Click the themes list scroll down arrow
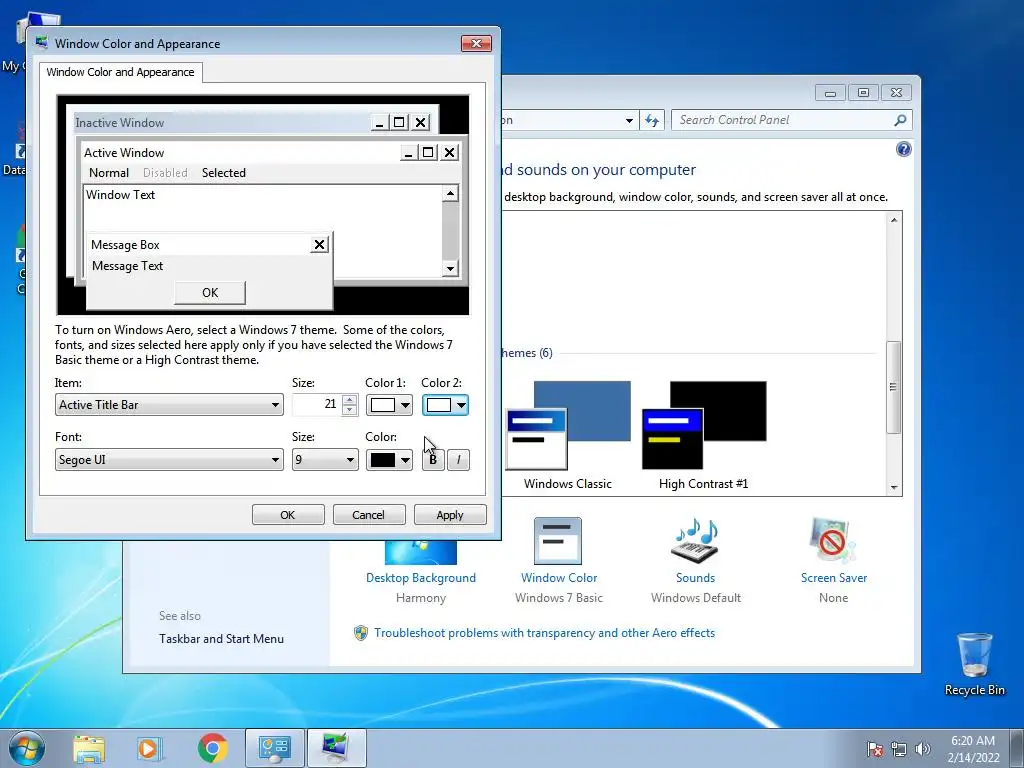1024x768 pixels. [x=894, y=488]
